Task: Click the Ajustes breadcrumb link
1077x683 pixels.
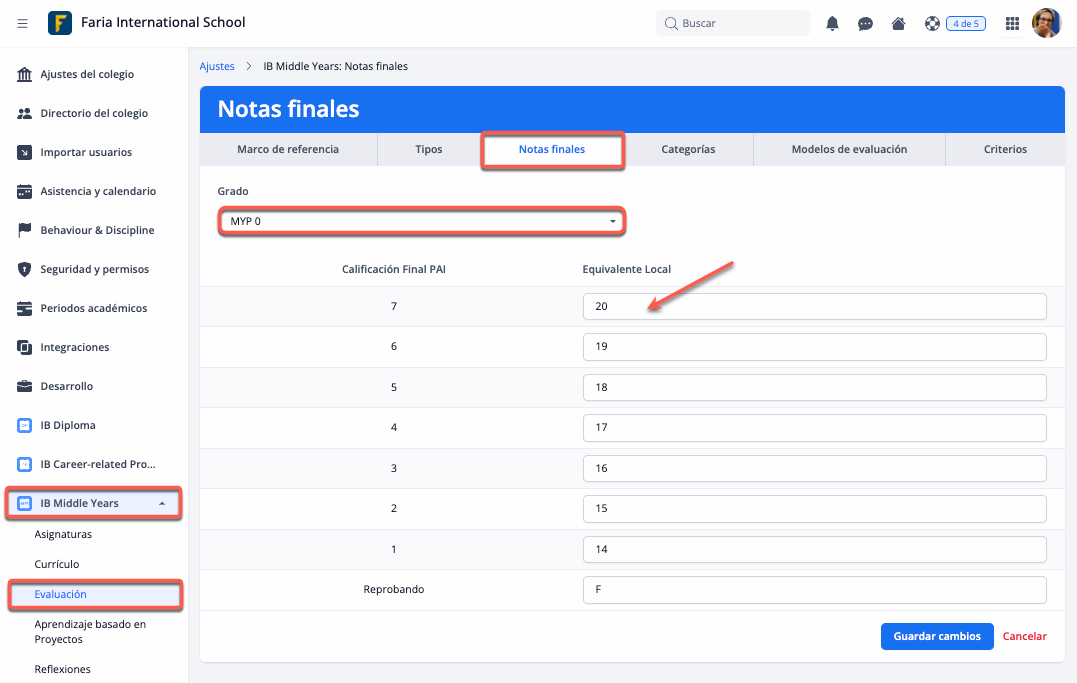Action: [x=217, y=66]
